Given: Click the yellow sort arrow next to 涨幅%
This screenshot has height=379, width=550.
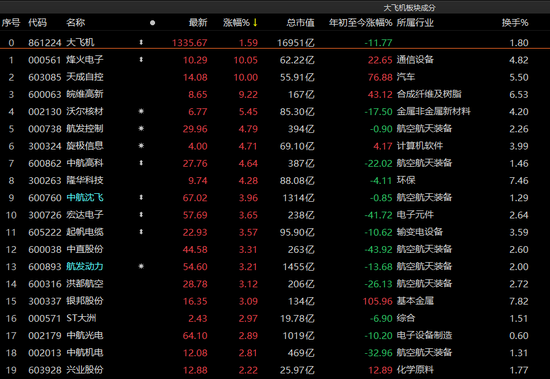Looking at the screenshot, I should (x=255, y=22).
